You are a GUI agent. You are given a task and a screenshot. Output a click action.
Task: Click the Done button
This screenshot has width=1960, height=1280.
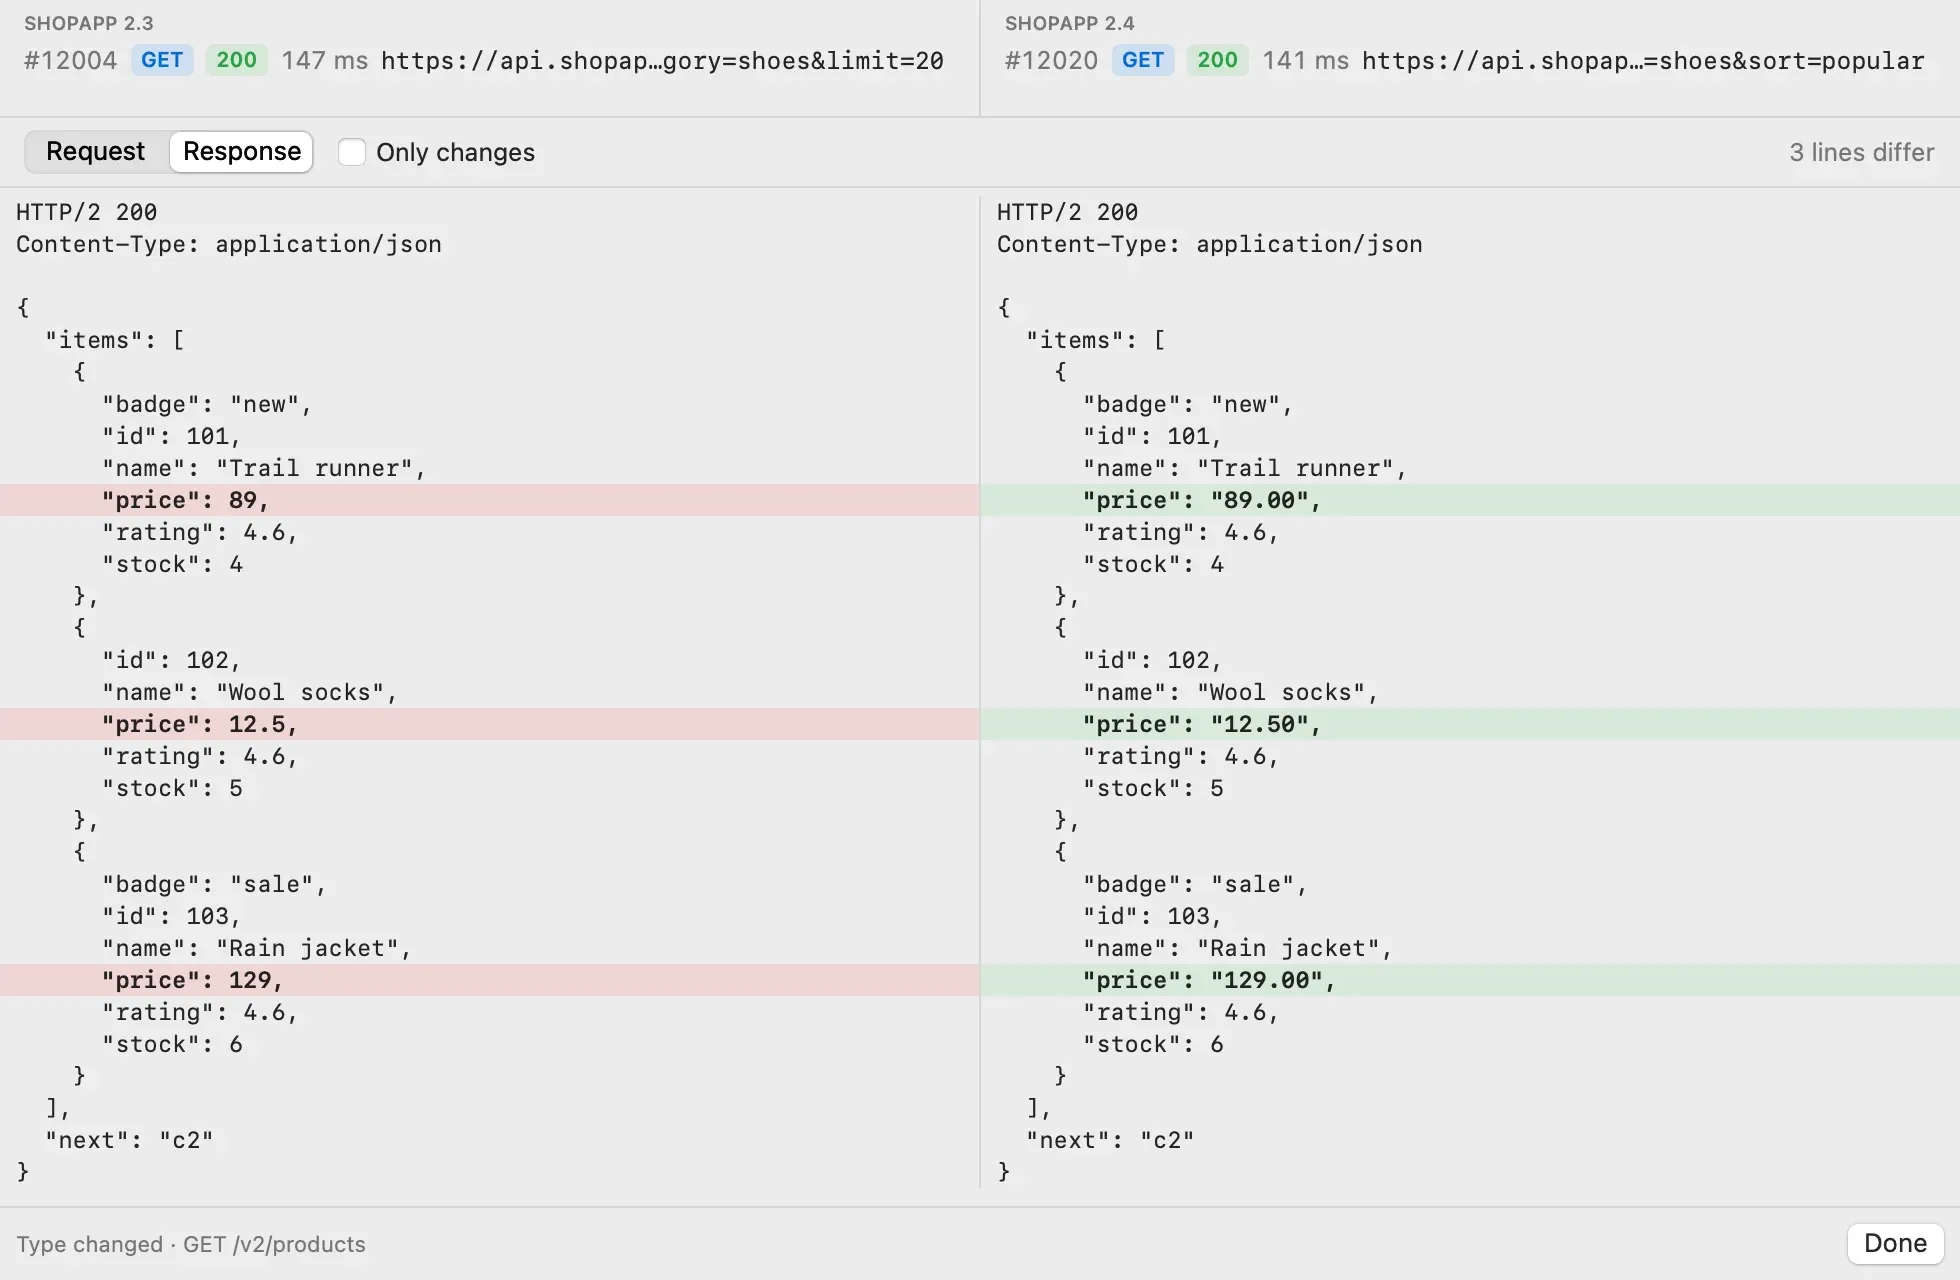point(1895,1243)
